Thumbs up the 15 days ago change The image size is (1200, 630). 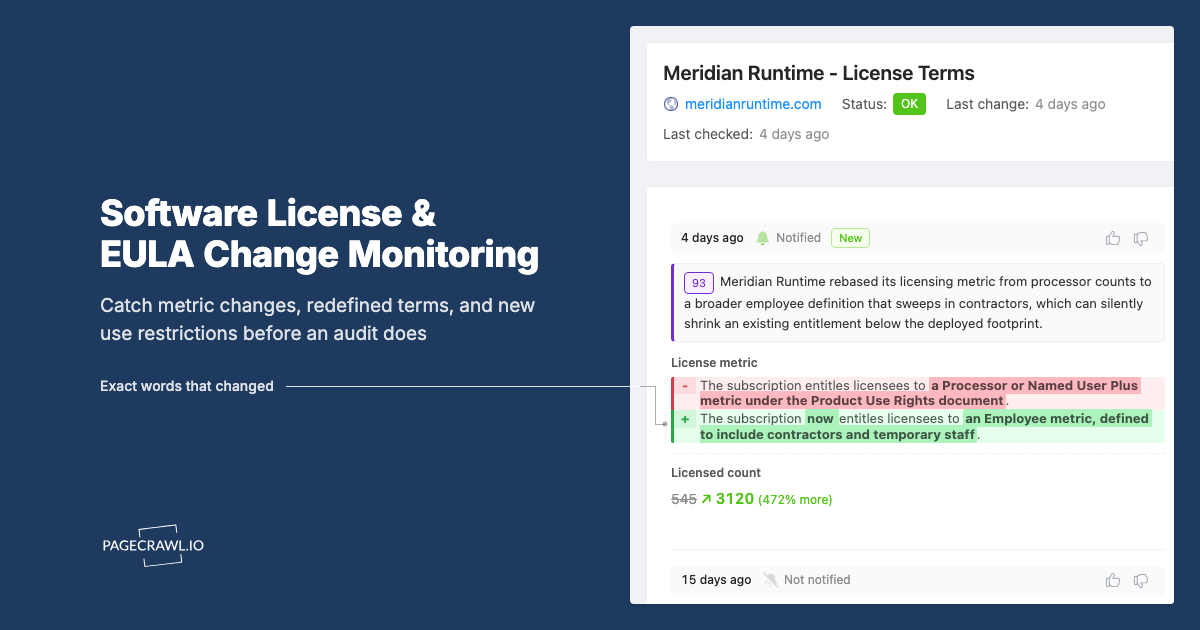(1113, 580)
